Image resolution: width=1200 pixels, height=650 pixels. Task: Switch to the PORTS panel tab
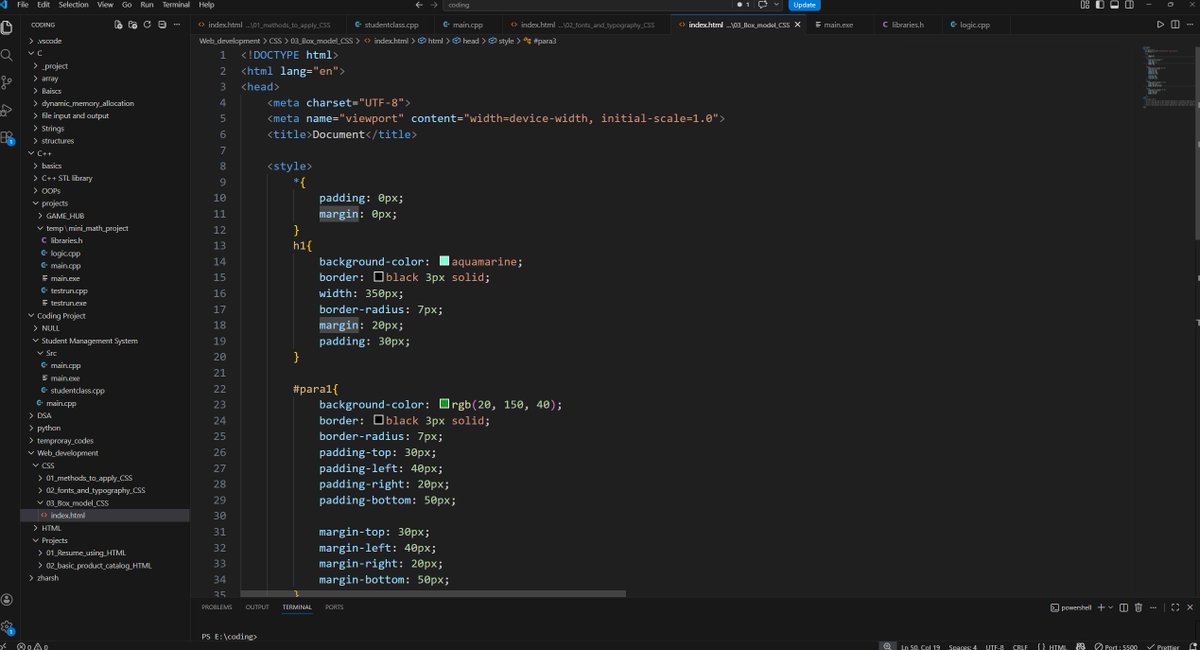[x=334, y=607]
